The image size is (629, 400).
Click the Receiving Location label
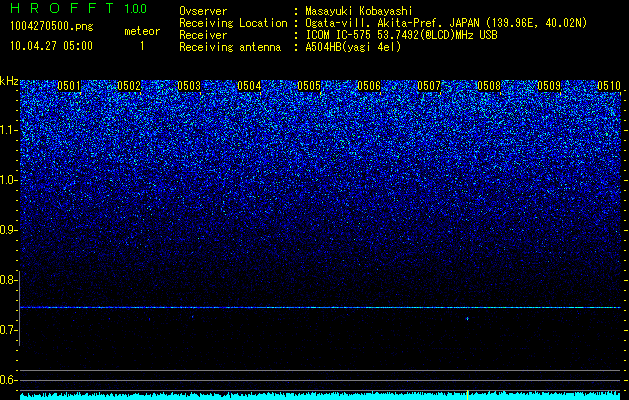pyautogui.click(x=233, y=23)
